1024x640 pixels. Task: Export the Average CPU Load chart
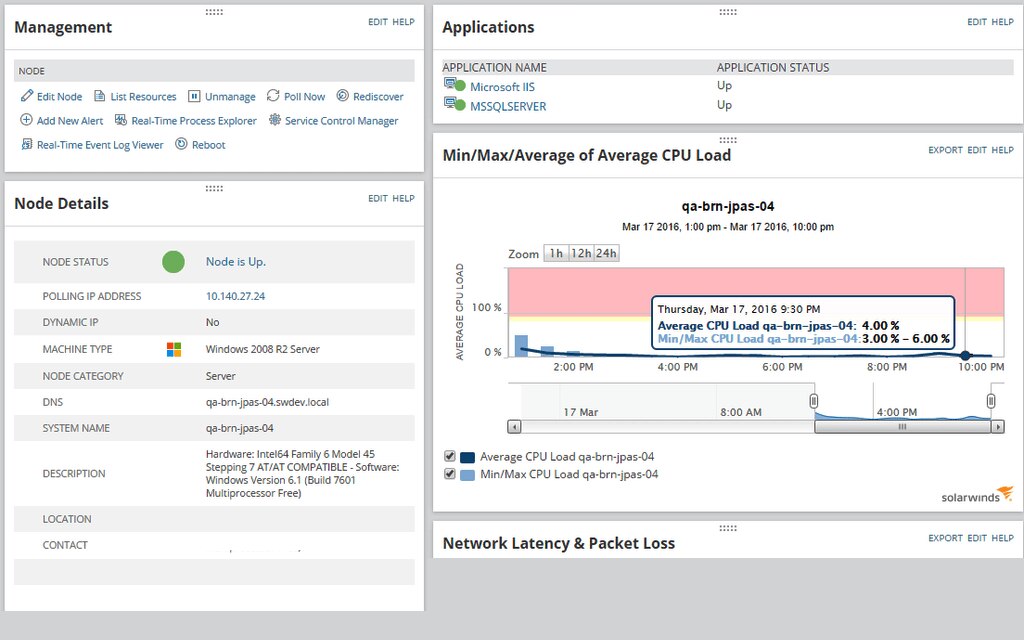pyautogui.click(x=945, y=150)
